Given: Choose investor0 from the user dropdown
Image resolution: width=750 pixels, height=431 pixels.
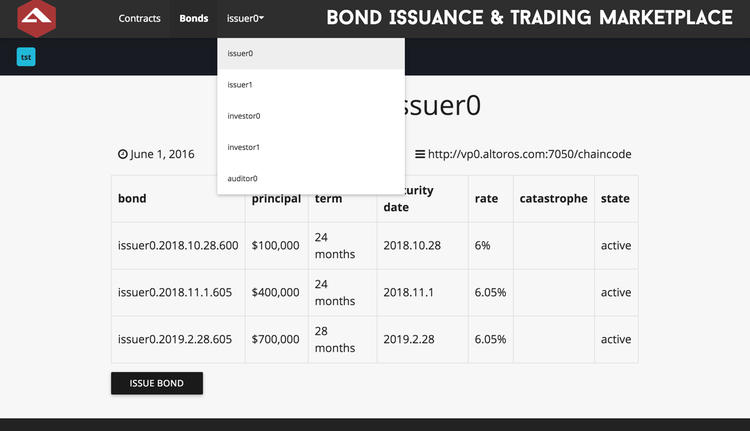Looking at the screenshot, I should point(311,116).
